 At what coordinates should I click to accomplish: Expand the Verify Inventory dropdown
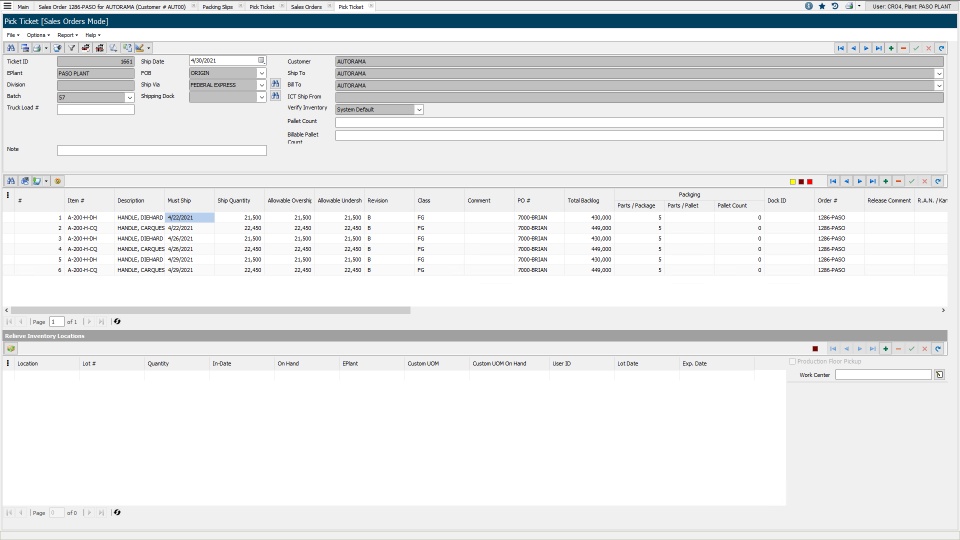[419, 110]
